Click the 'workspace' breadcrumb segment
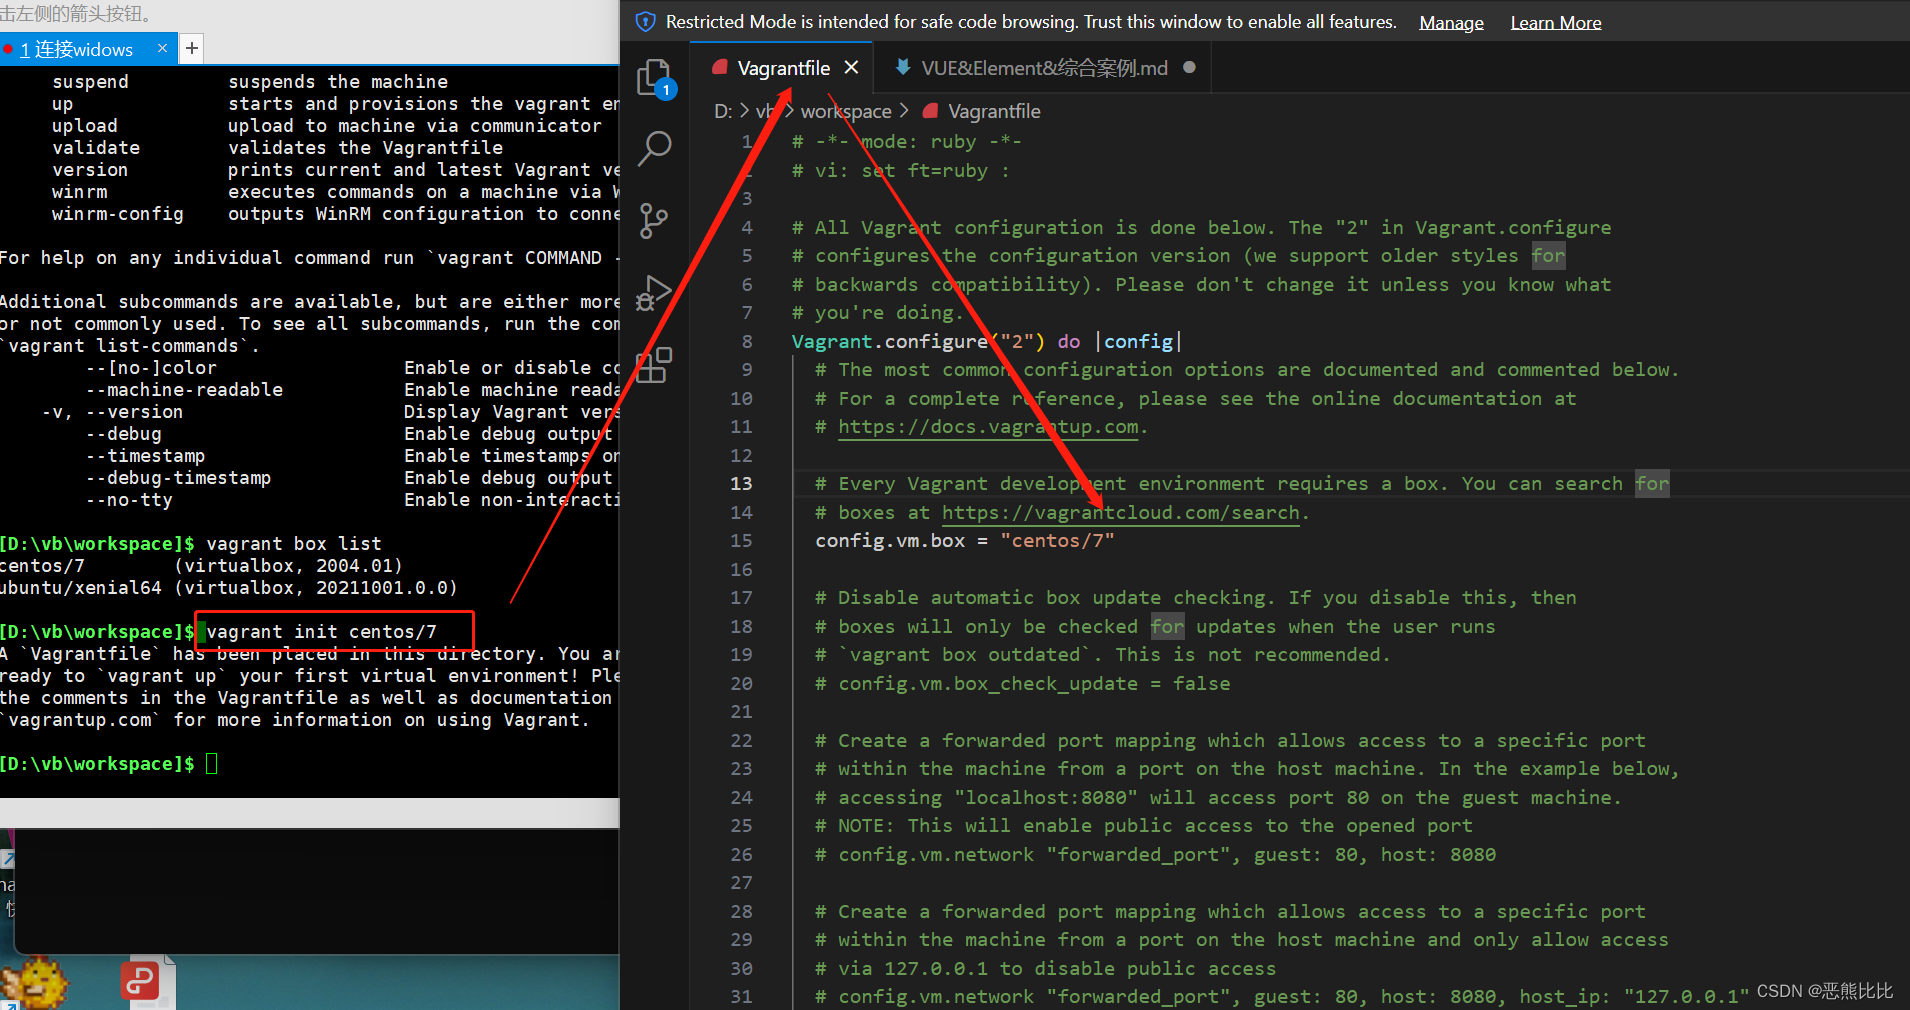Image resolution: width=1910 pixels, height=1010 pixels. tap(845, 111)
